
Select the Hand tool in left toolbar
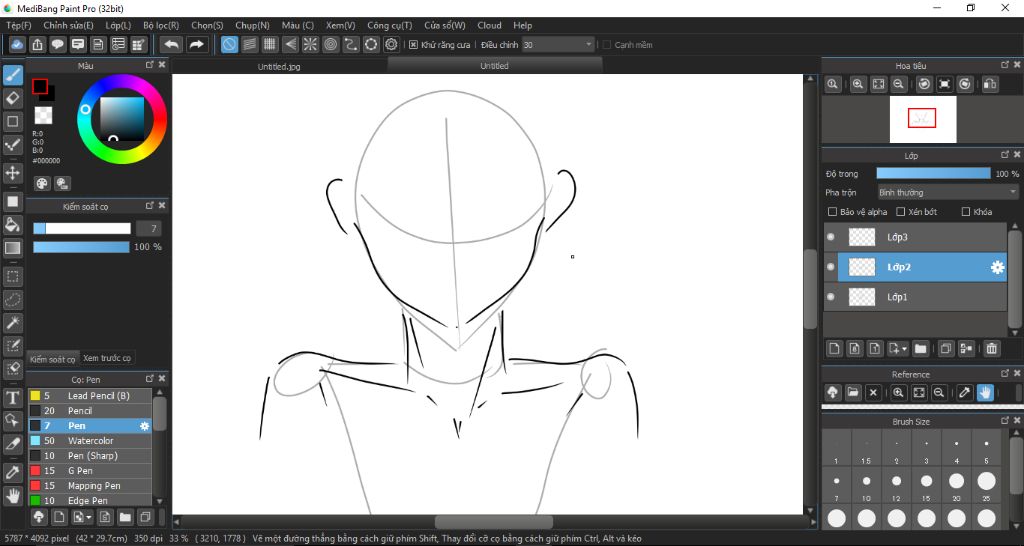click(x=12, y=495)
